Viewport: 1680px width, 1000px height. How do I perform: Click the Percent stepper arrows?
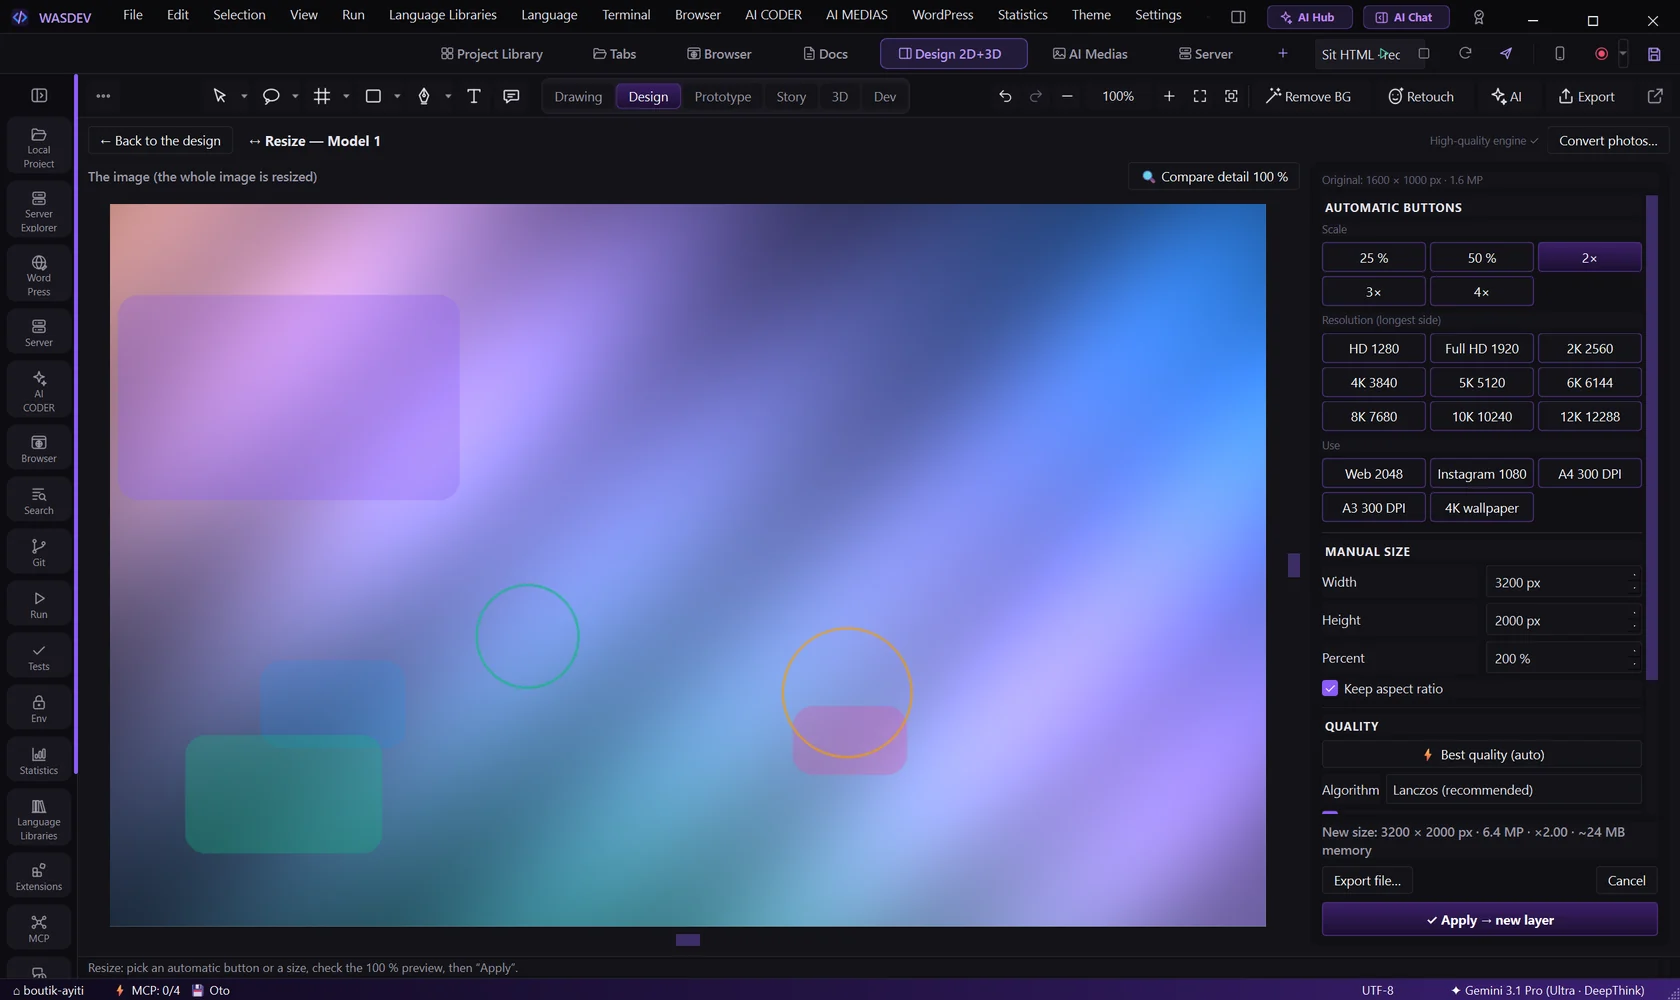coord(1635,658)
